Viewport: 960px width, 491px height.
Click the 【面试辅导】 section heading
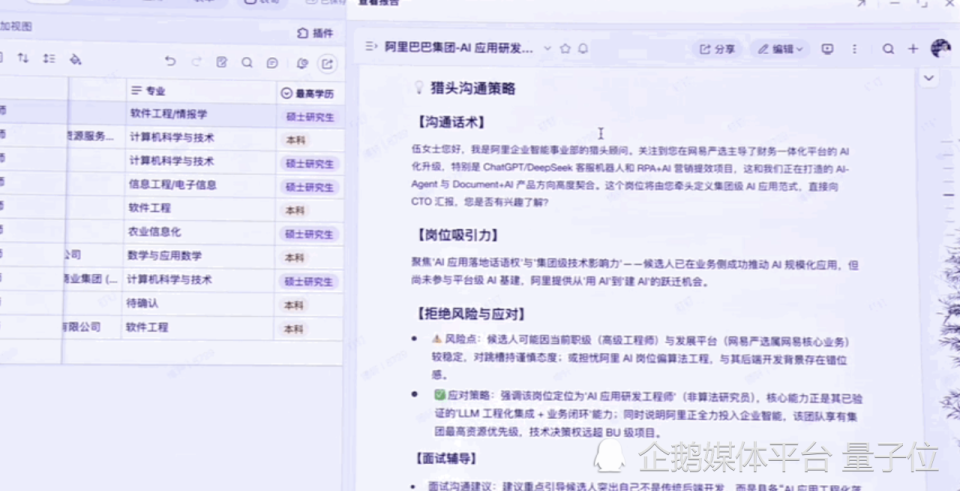pyautogui.click(x=446, y=458)
